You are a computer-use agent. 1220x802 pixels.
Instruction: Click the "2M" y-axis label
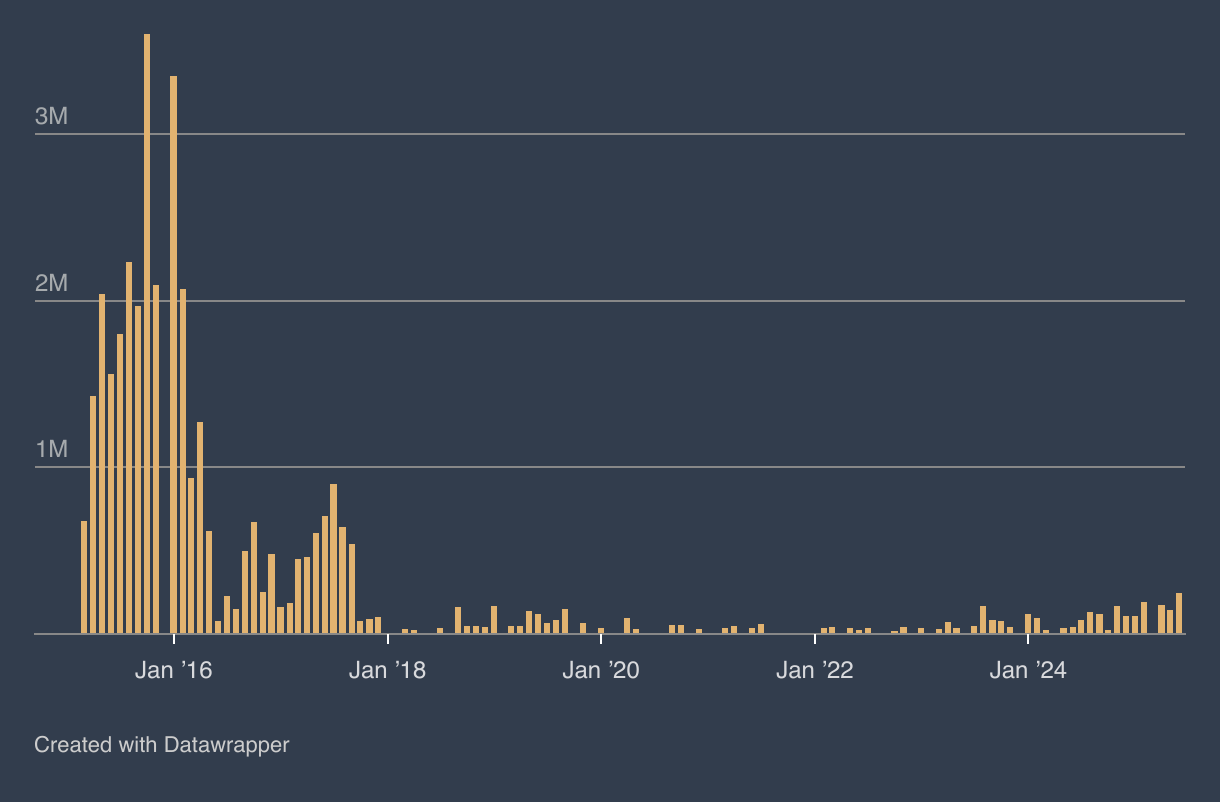(x=51, y=283)
